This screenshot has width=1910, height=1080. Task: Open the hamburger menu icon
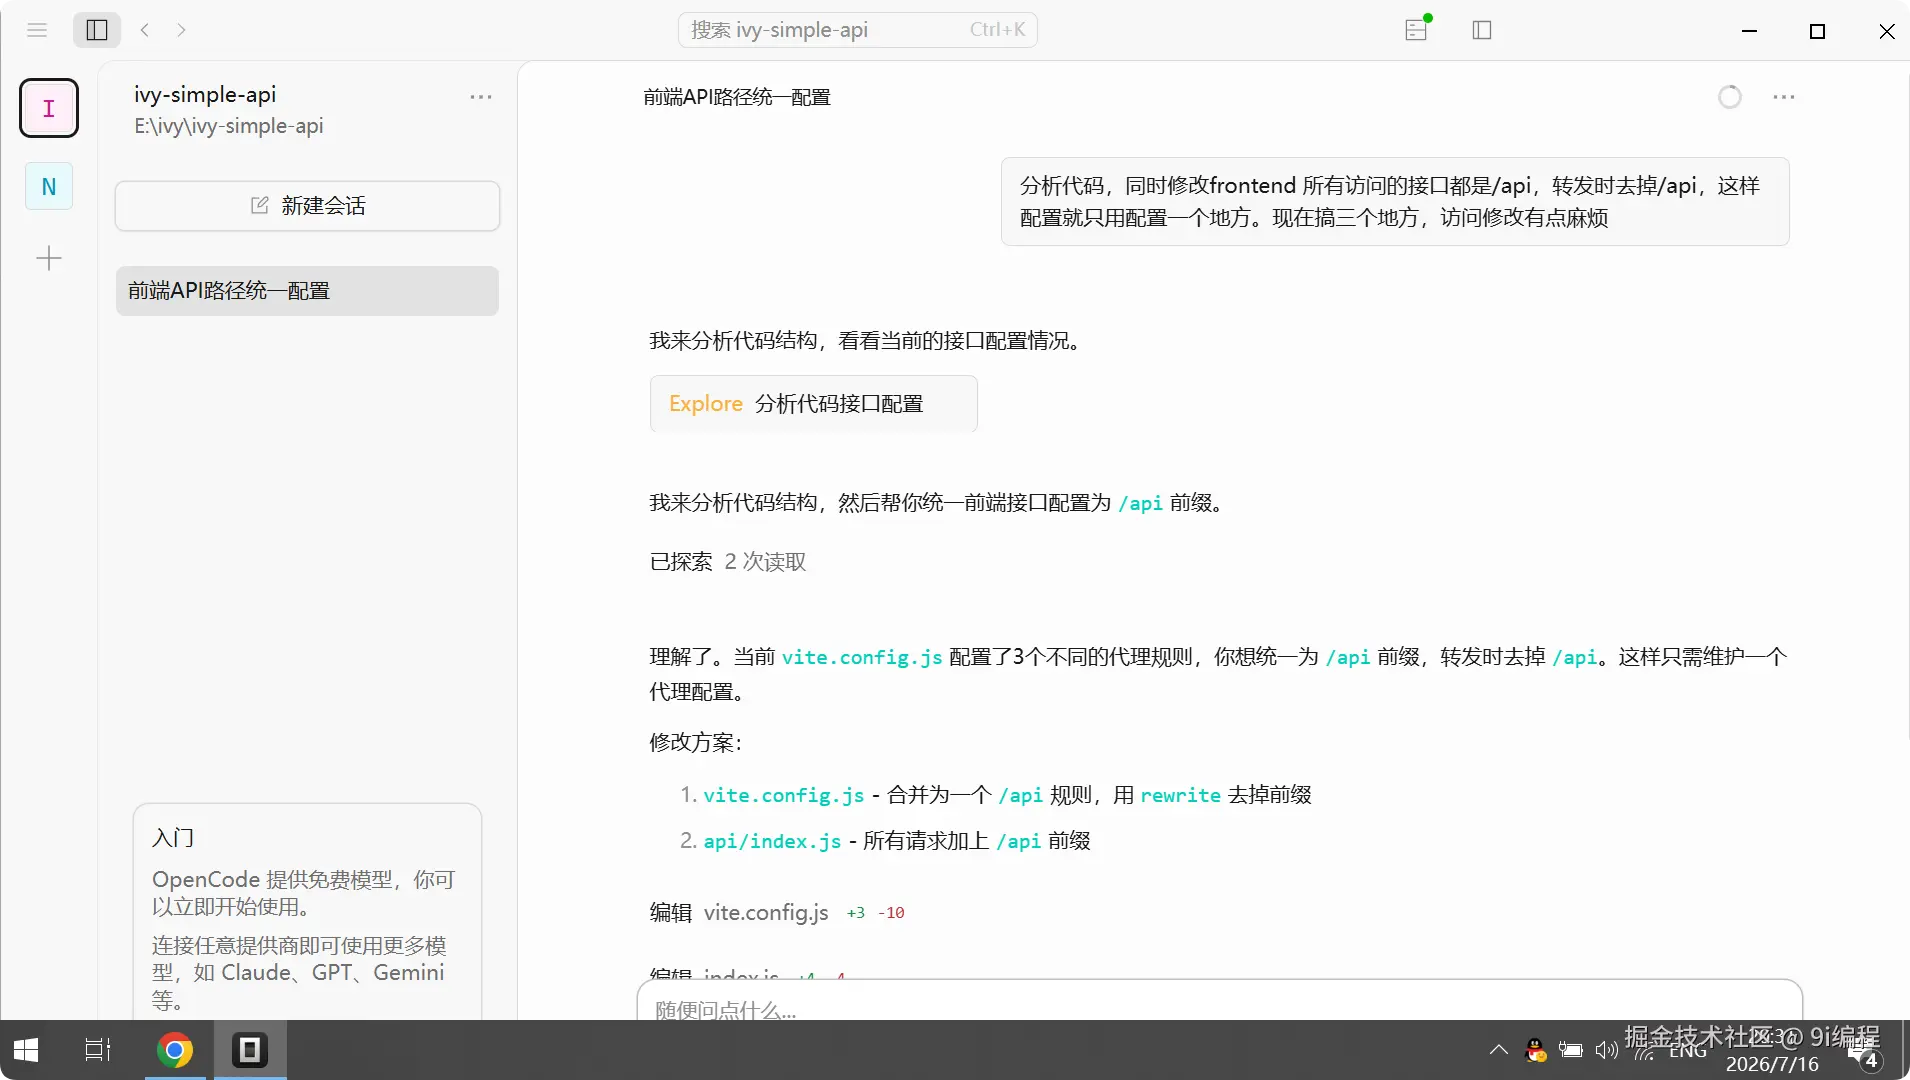tap(37, 30)
